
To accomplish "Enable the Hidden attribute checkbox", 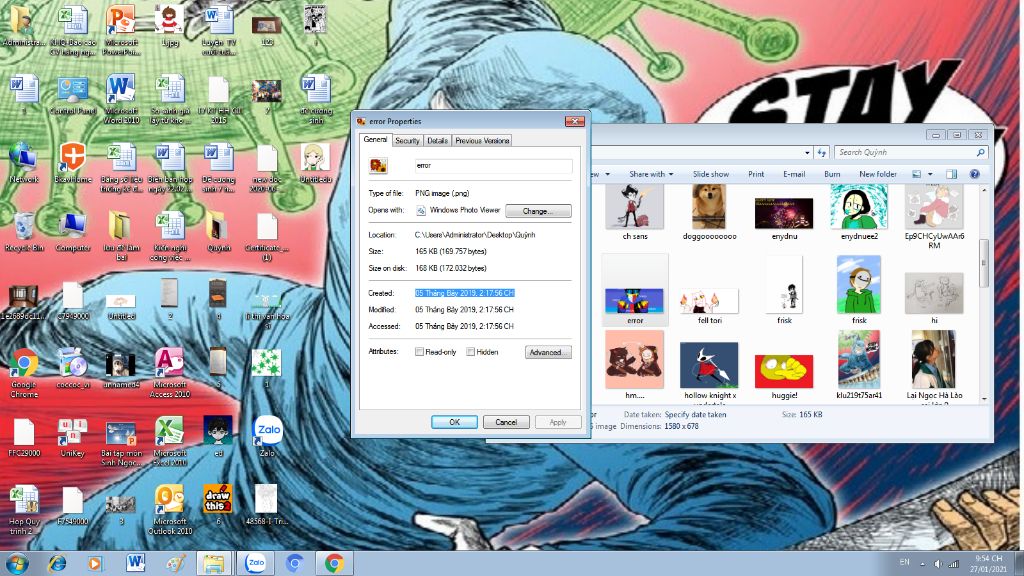I will pos(470,351).
